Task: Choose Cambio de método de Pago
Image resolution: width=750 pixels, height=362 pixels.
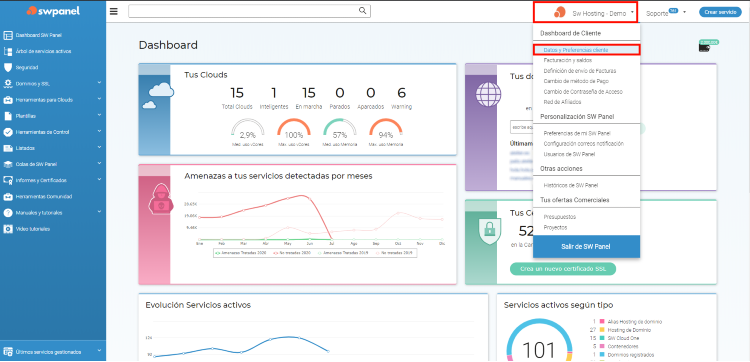Action: coord(576,81)
